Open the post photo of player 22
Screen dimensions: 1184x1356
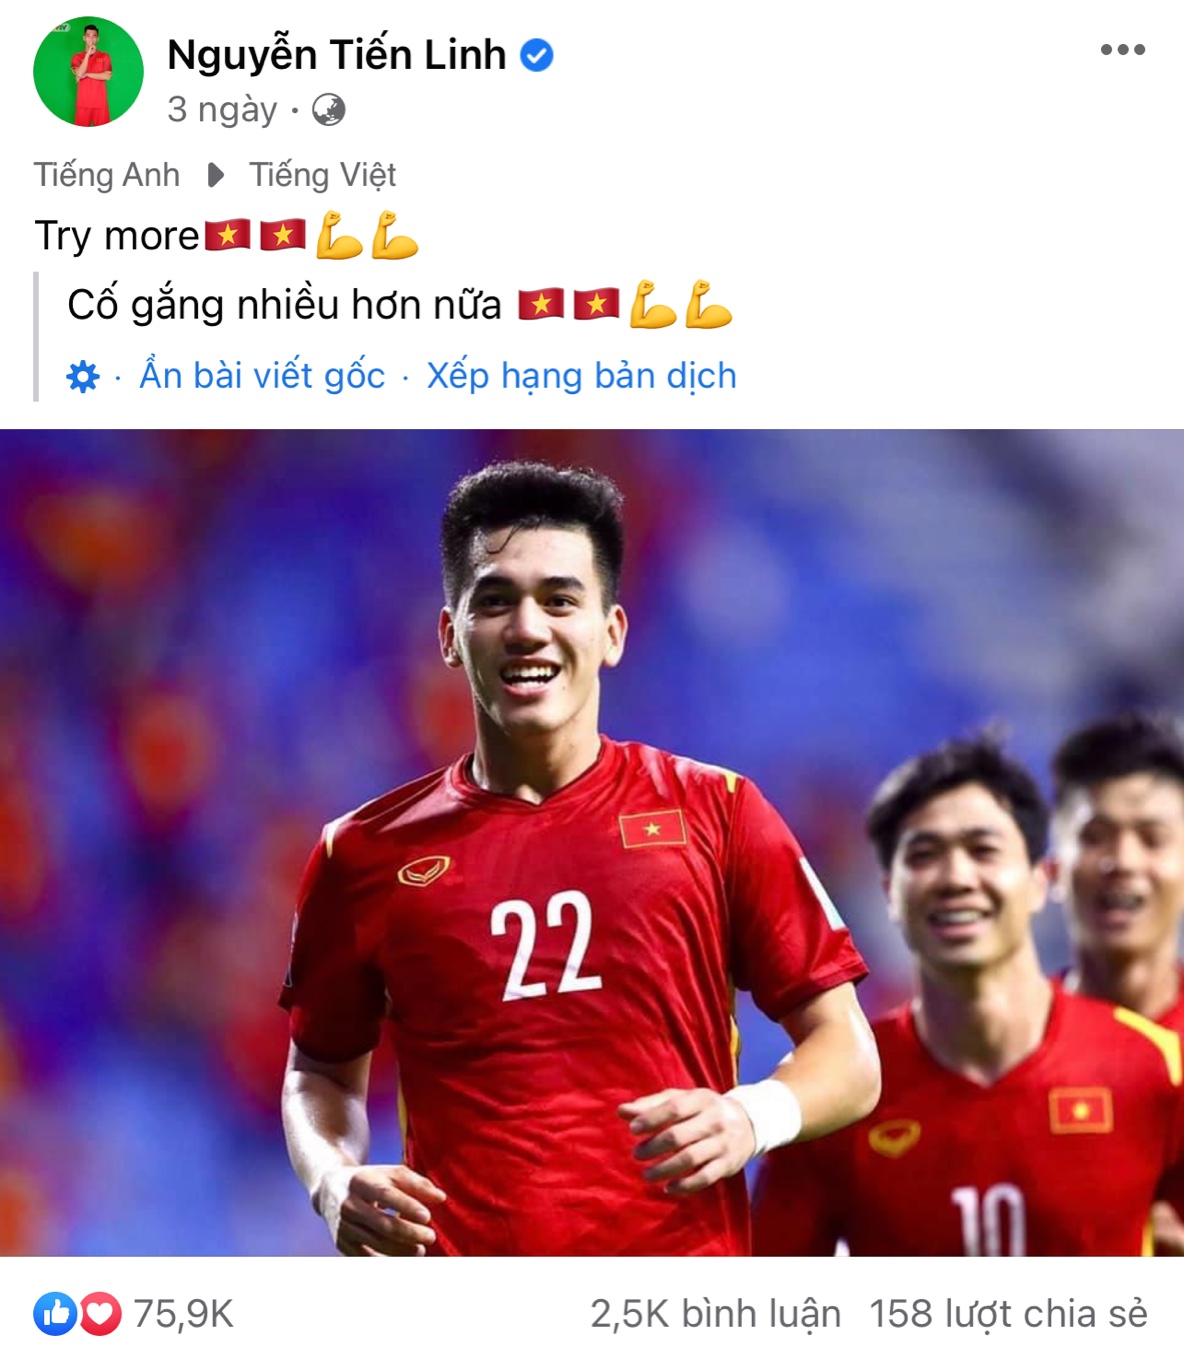[592, 842]
